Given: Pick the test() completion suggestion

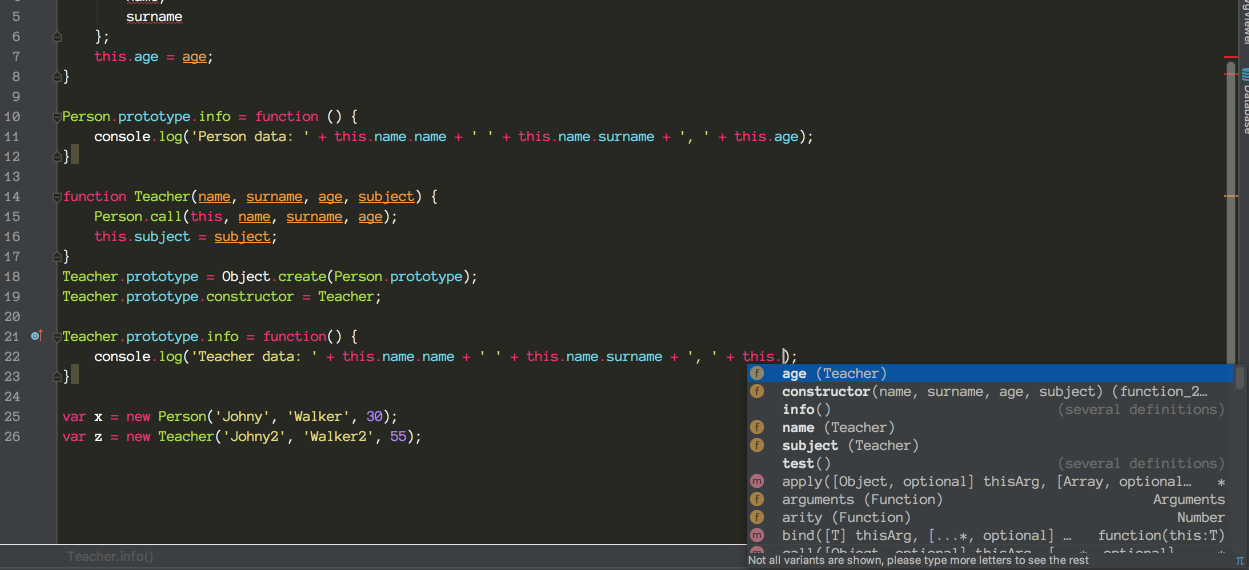Looking at the screenshot, I should click(990, 463).
